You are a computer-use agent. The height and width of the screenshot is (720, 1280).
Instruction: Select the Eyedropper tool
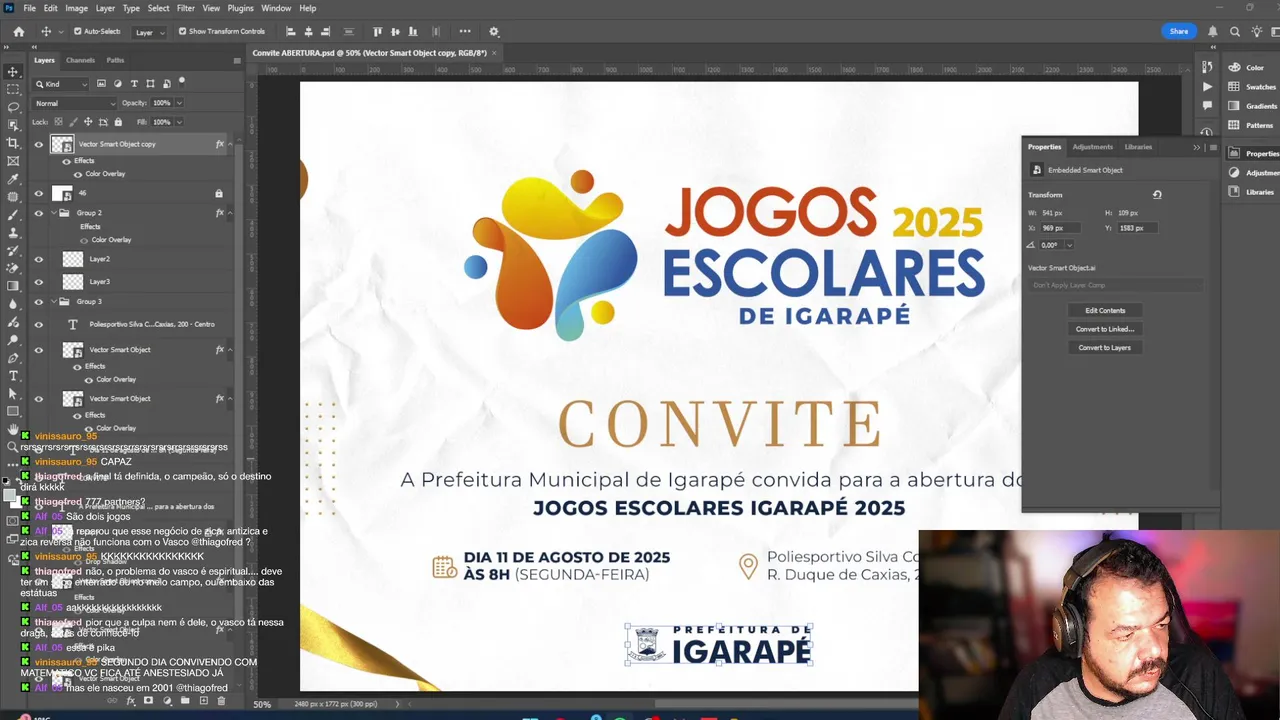click(13, 179)
